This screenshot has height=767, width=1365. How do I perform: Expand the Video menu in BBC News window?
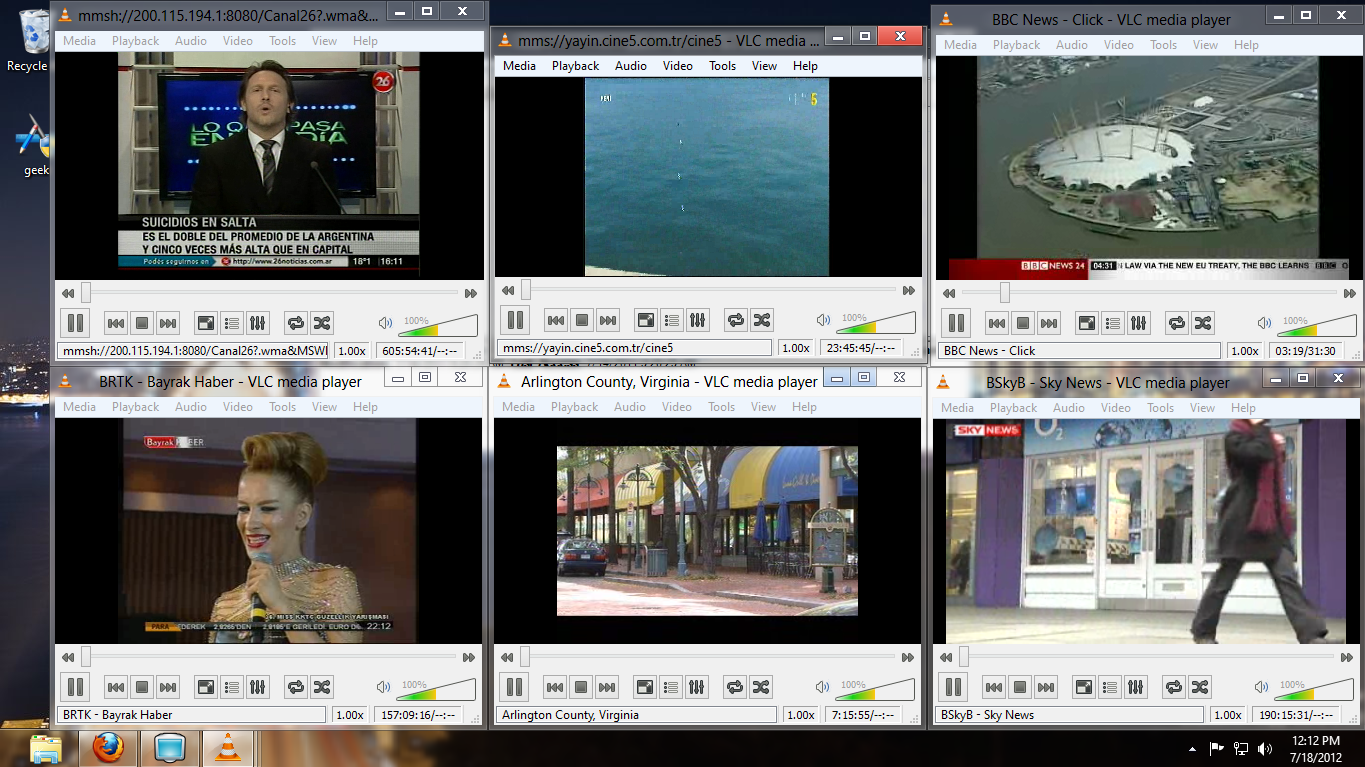pyautogui.click(x=1118, y=45)
